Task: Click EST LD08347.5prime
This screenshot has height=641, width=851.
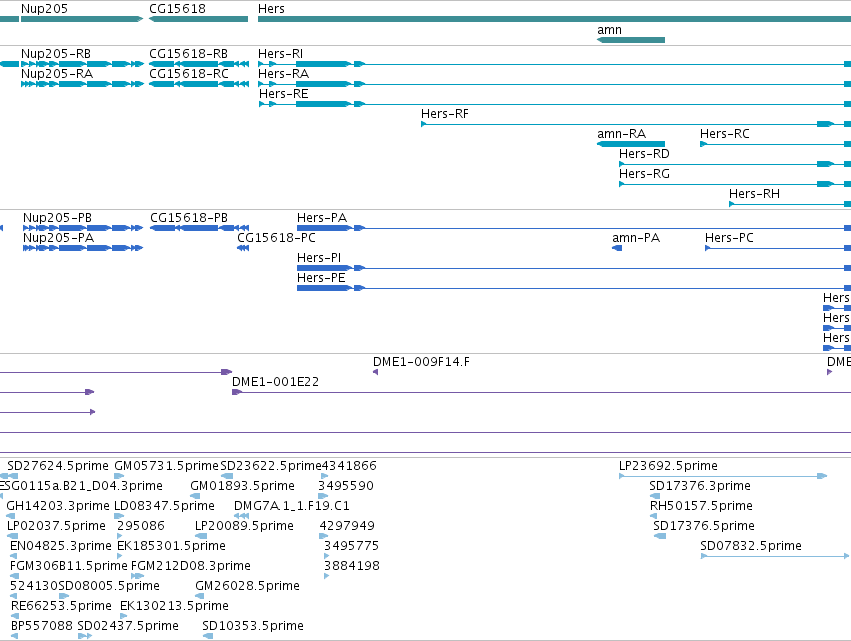Action: [x=164, y=506]
